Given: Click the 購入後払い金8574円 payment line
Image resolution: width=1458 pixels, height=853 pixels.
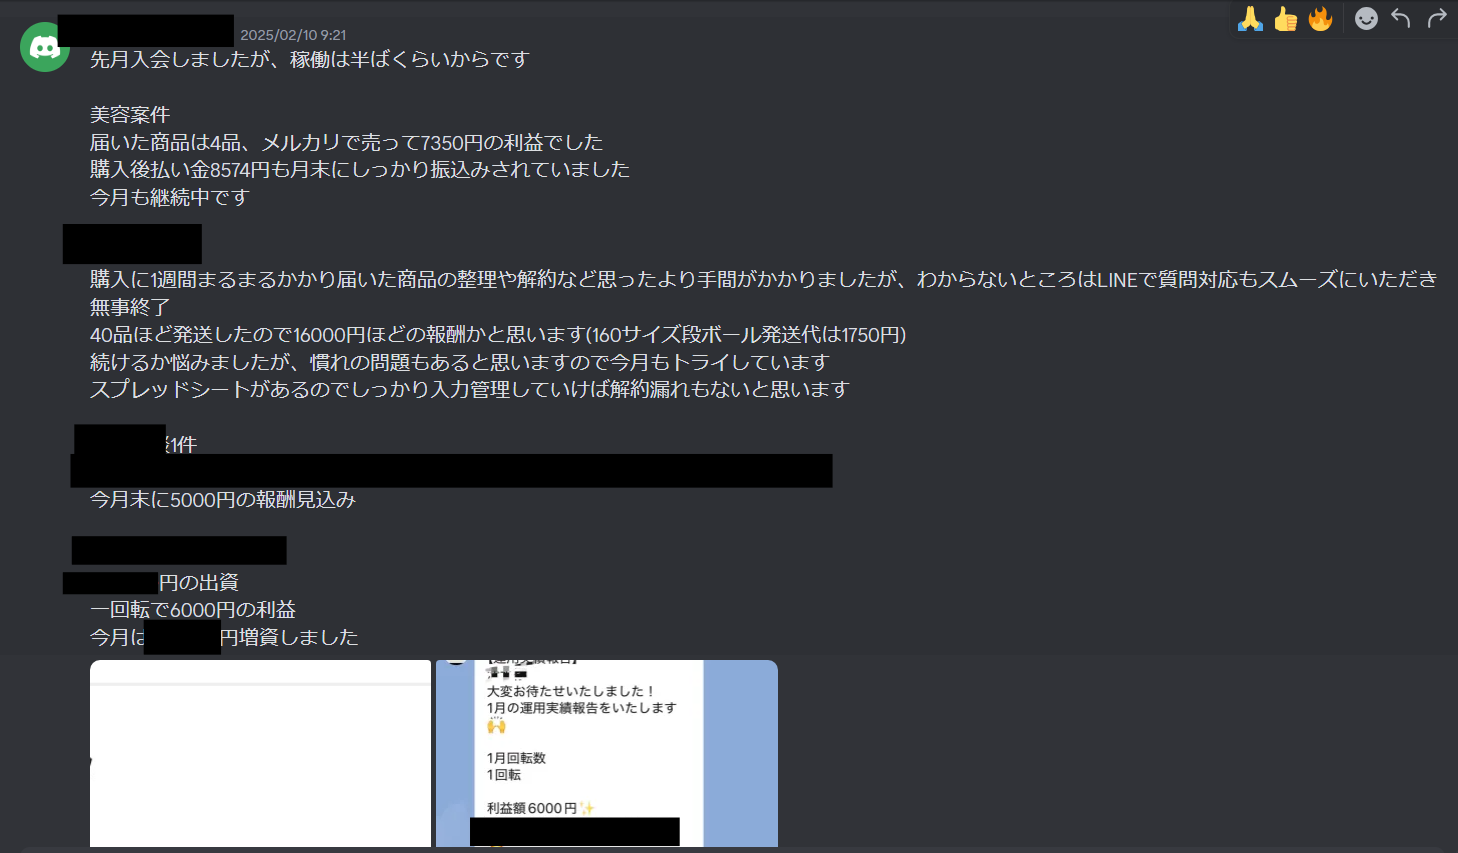Looking at the screenshot, I should 360,170.
